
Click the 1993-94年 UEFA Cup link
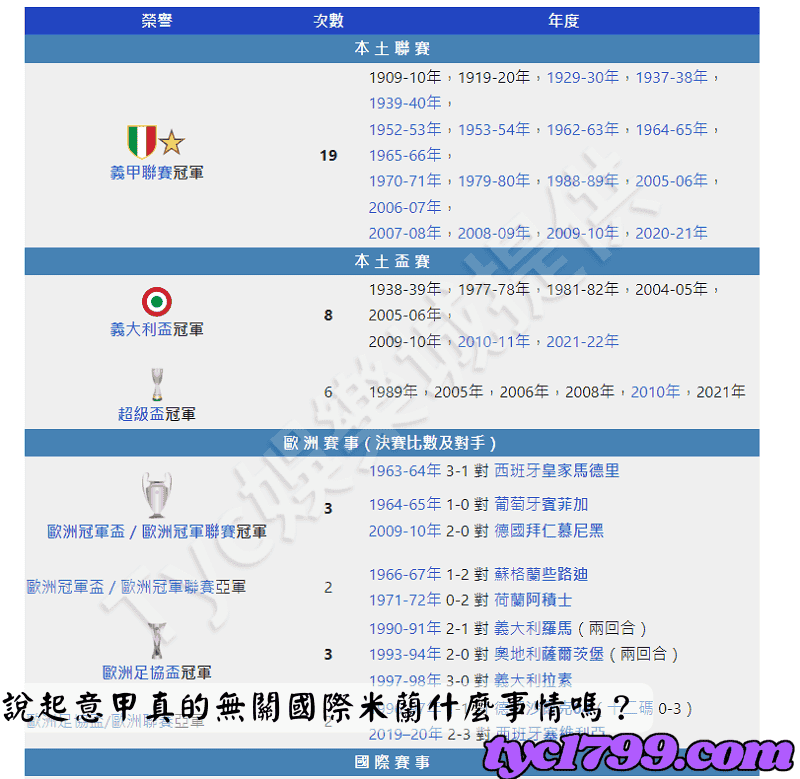click(x=405, y=654)
